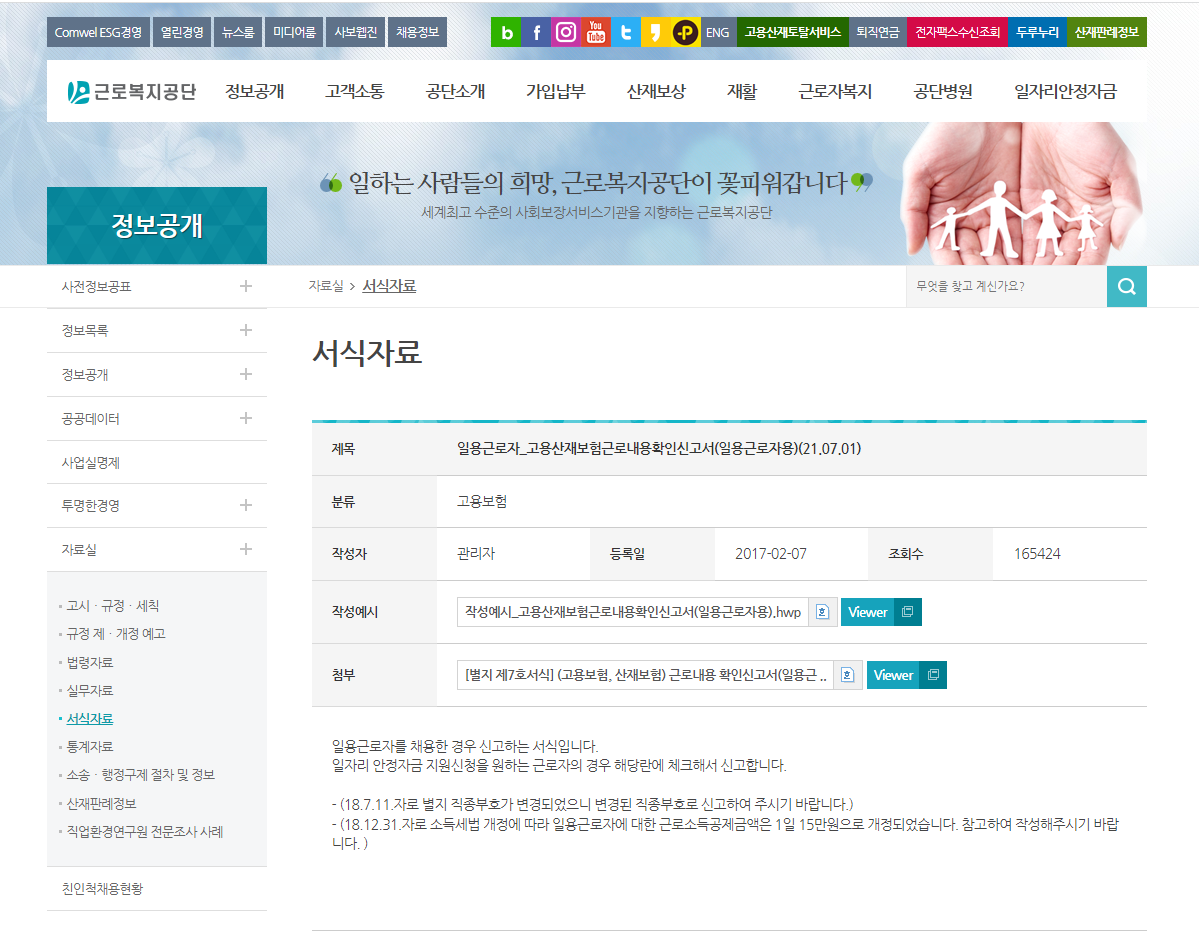Select 서식자료 sidebar item

click(x=89, y=719)
